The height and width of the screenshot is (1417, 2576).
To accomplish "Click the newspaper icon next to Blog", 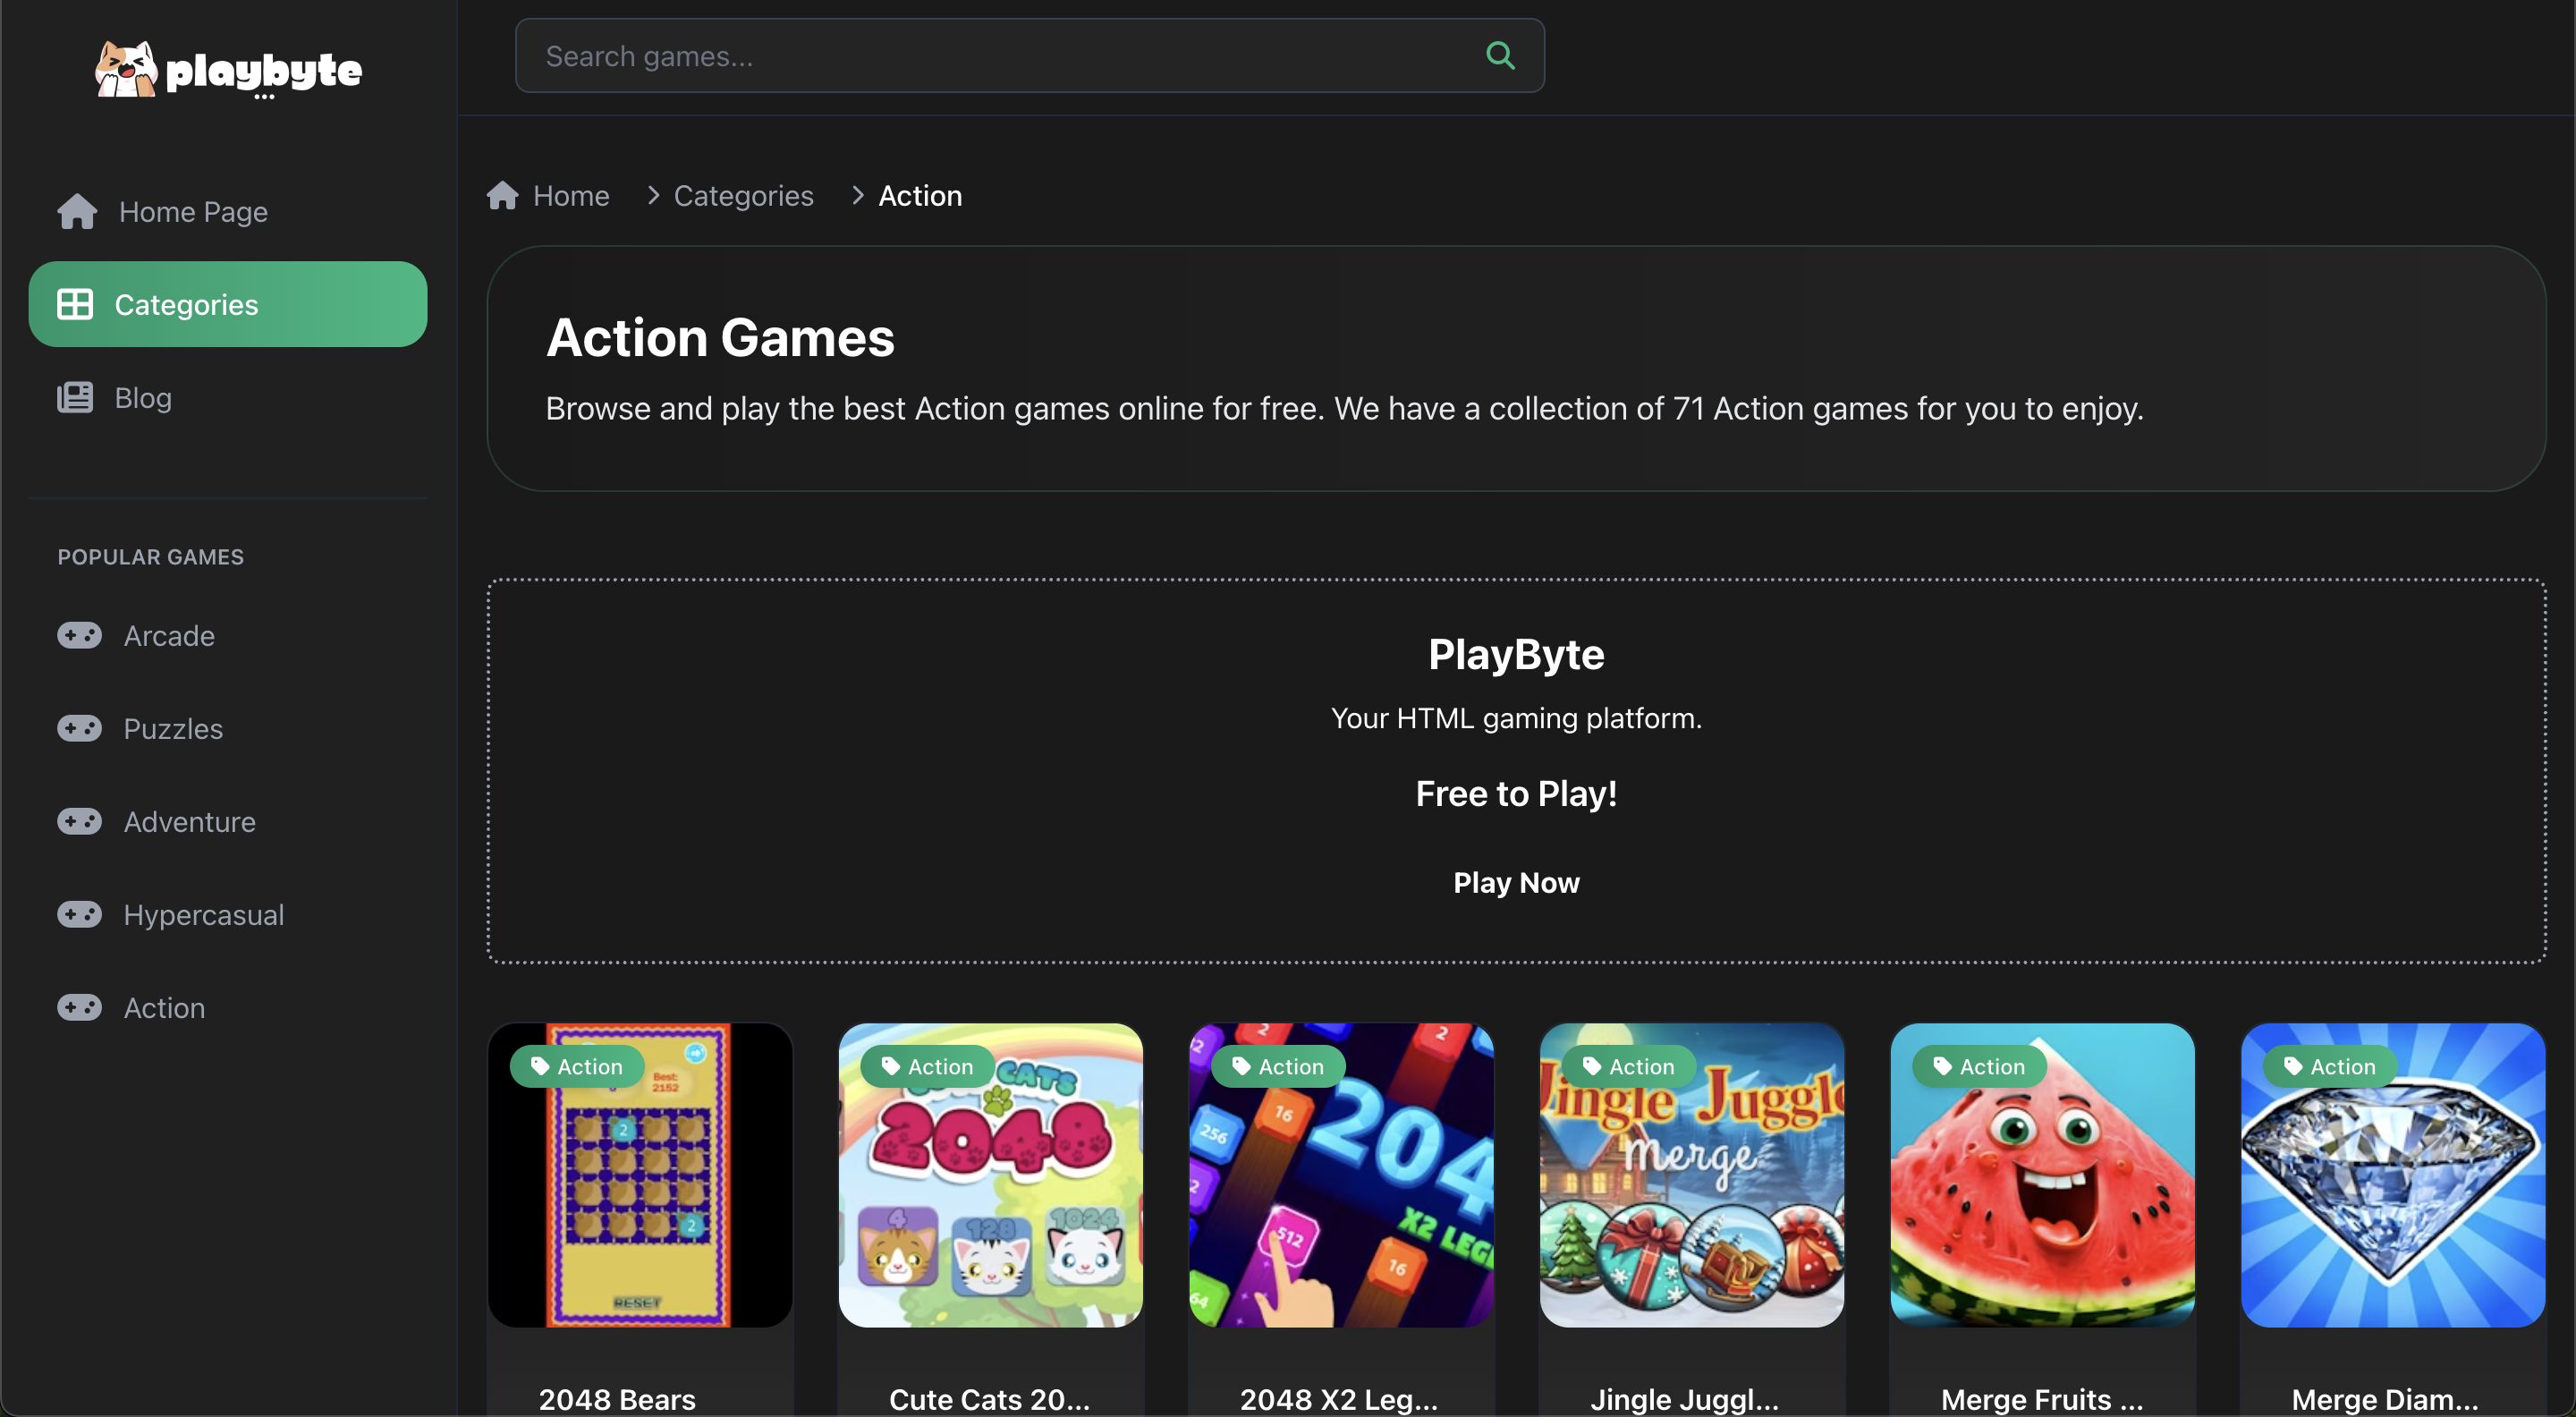I will [75, 397].
